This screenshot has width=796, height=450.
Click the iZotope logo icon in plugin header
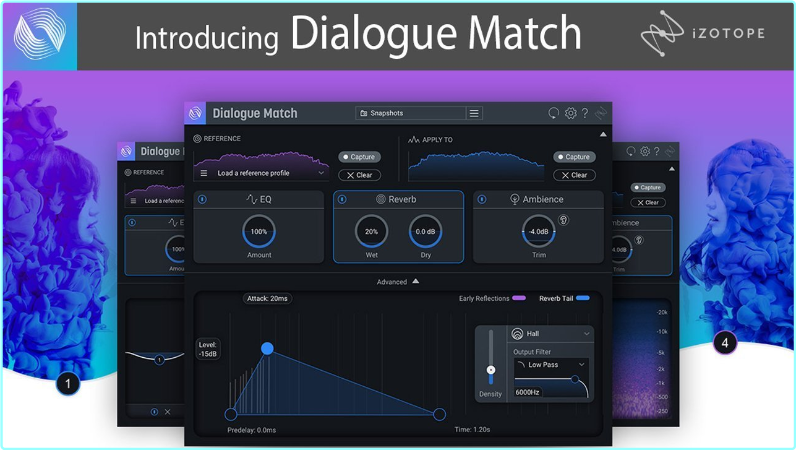click(x=601, y=113)
